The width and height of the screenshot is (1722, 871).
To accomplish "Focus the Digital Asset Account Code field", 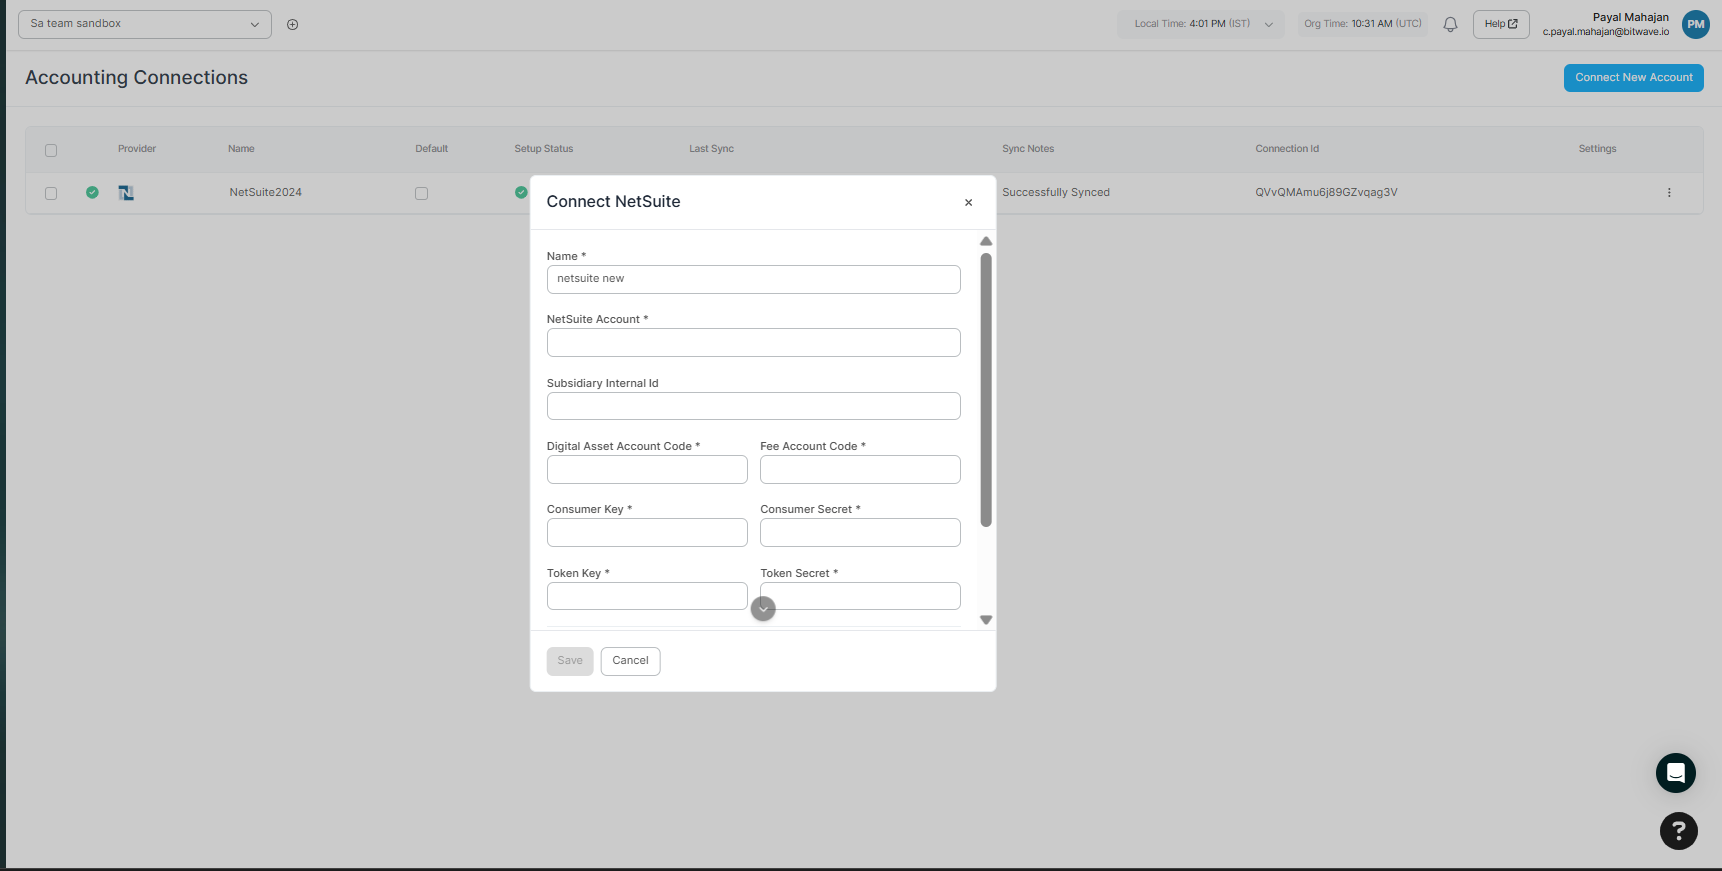I will point(647,469).
